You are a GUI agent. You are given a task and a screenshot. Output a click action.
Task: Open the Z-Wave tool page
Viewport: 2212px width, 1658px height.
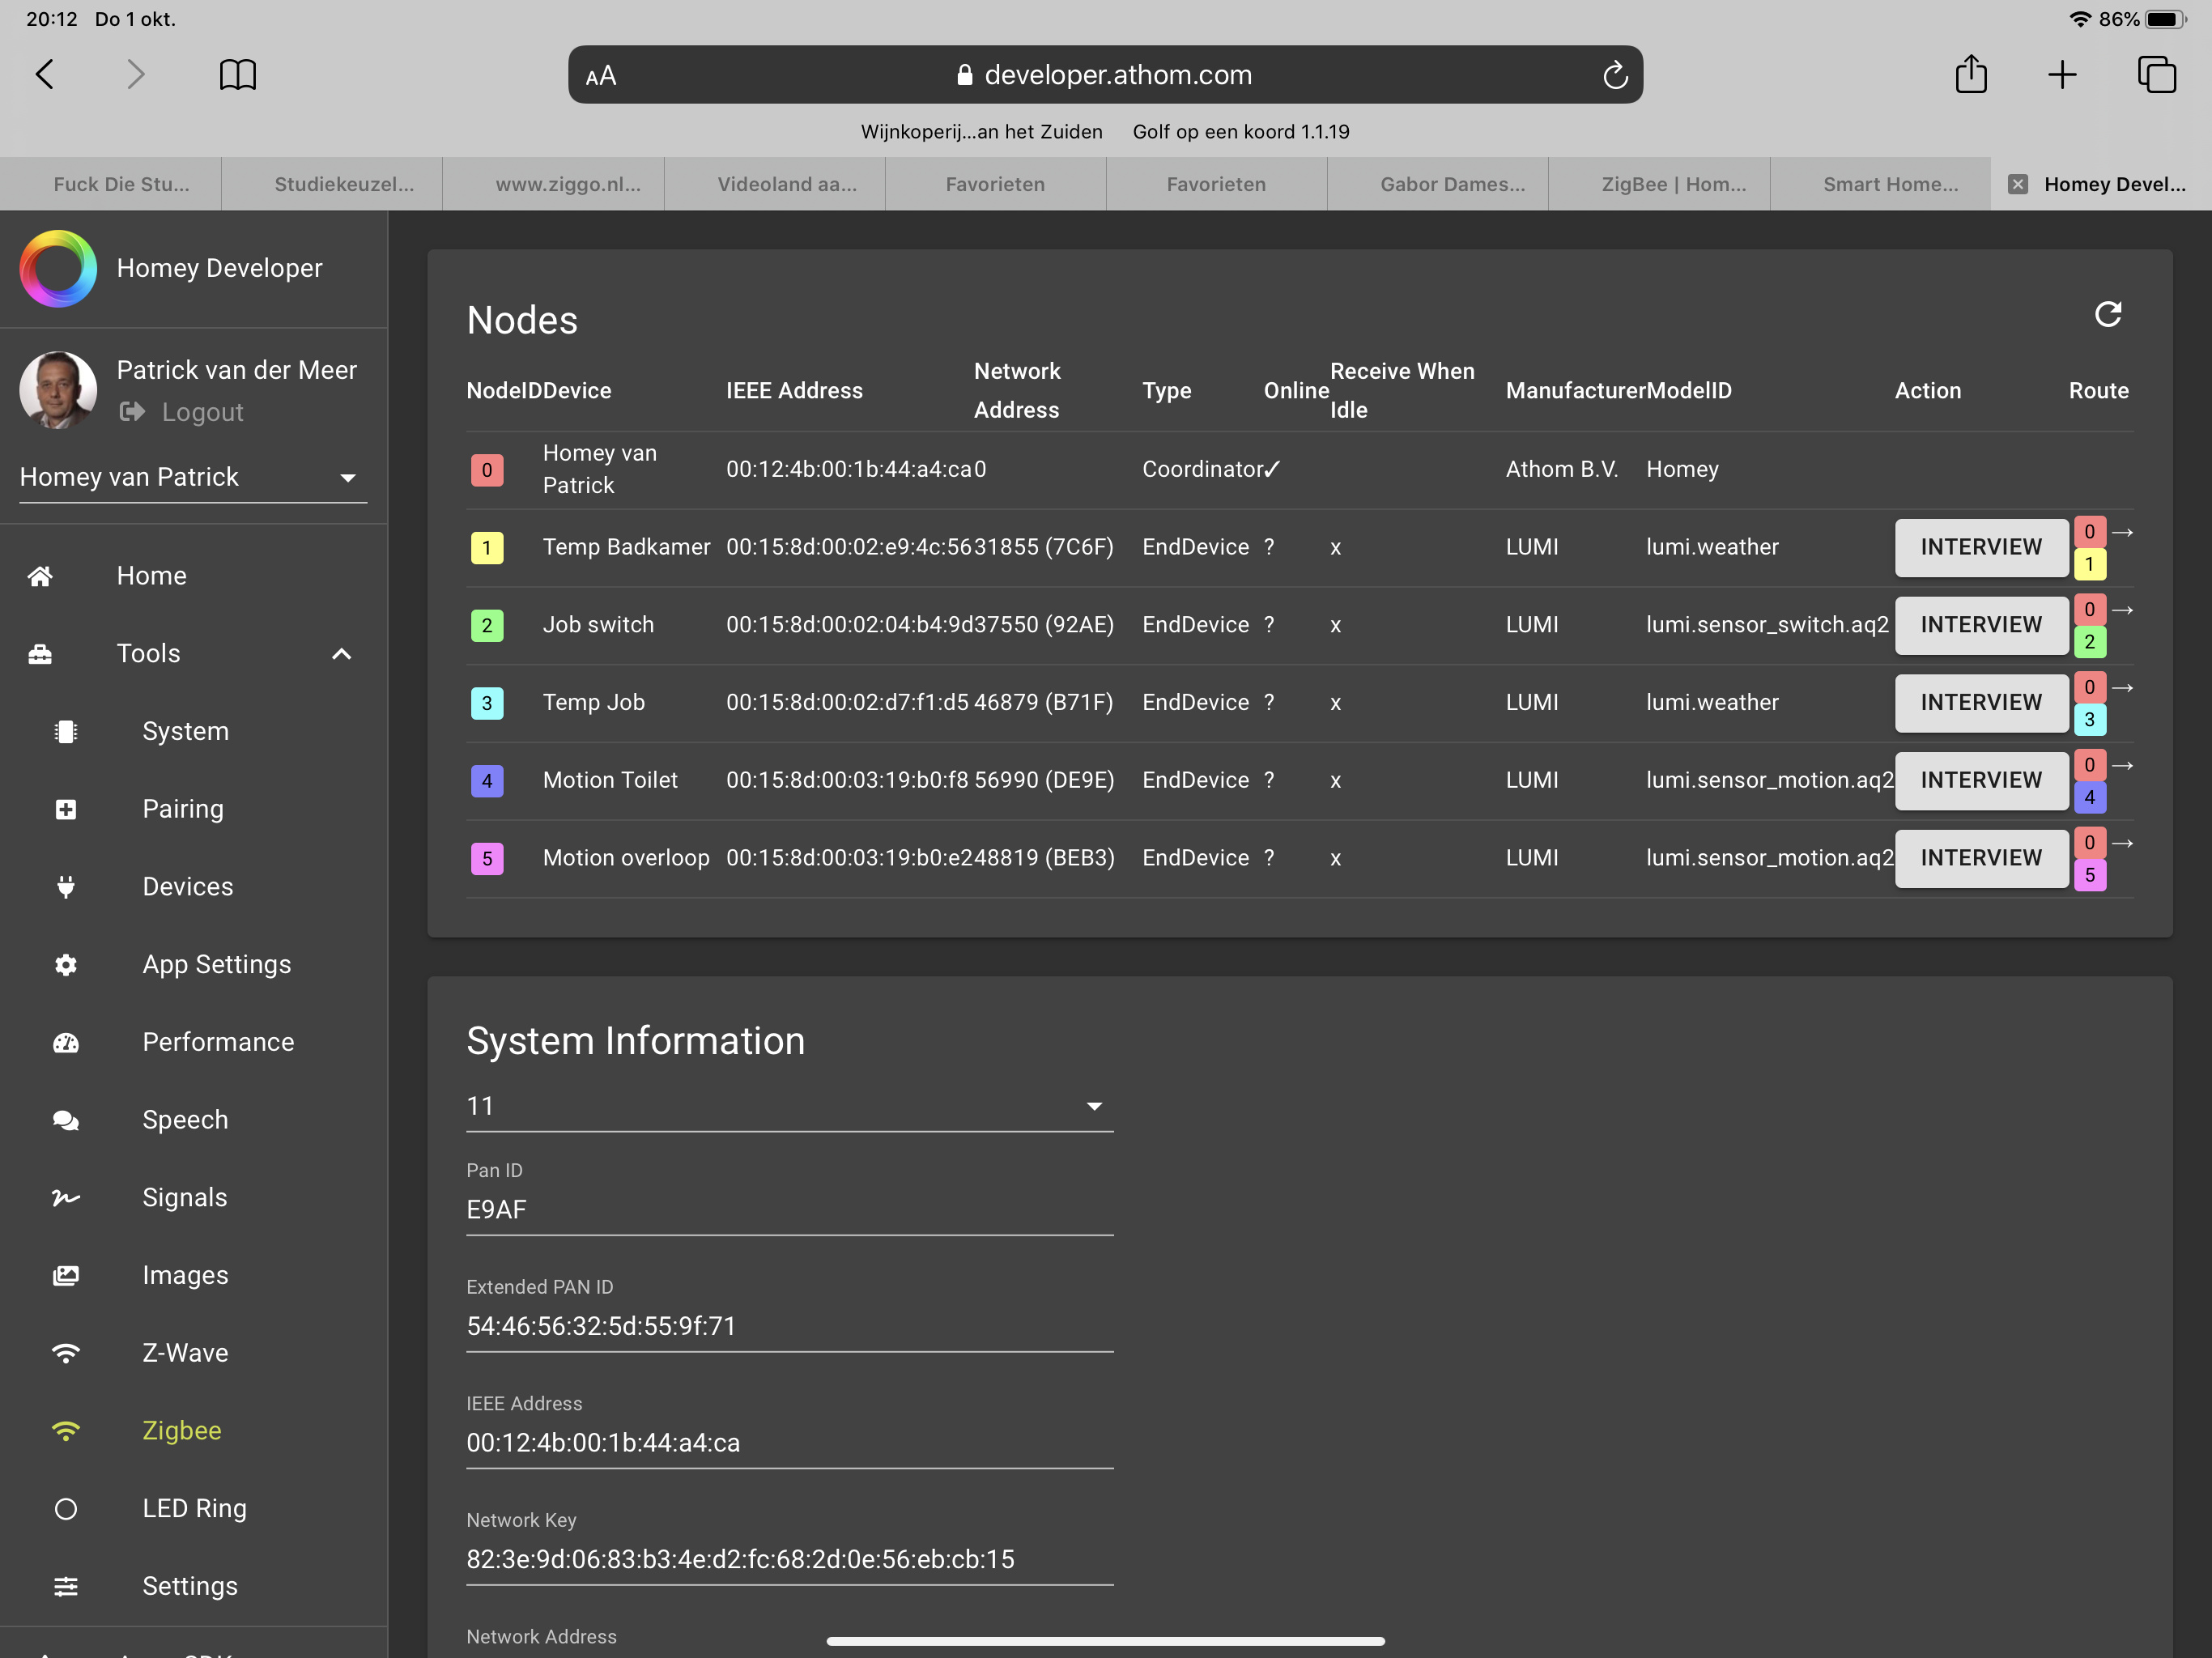coord(184,1352)
